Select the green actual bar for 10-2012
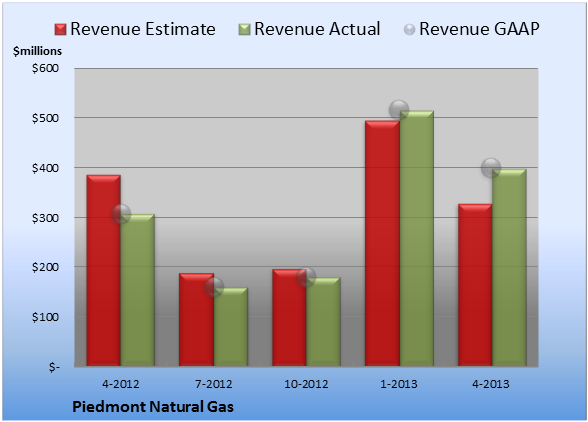 (323, 322)
